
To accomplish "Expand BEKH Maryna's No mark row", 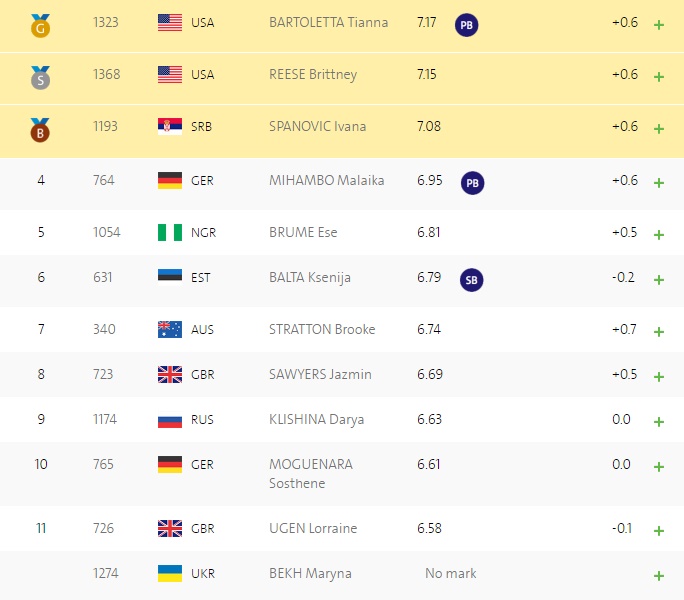I will [x=659, y=576].
